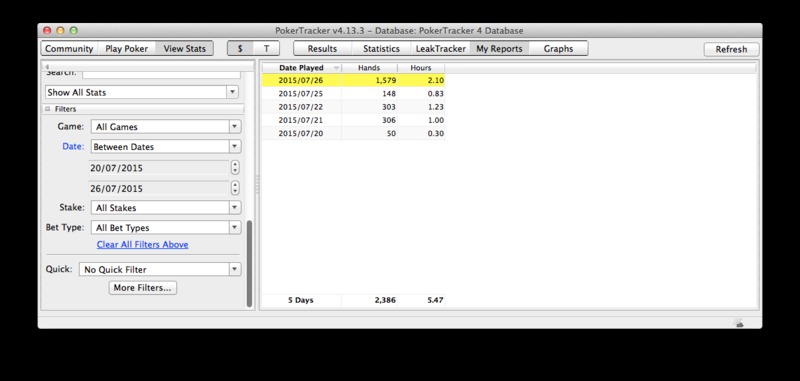Open the Between Dates dropdown
Viewport: 800px width, 381px height.
pos(166,146)
